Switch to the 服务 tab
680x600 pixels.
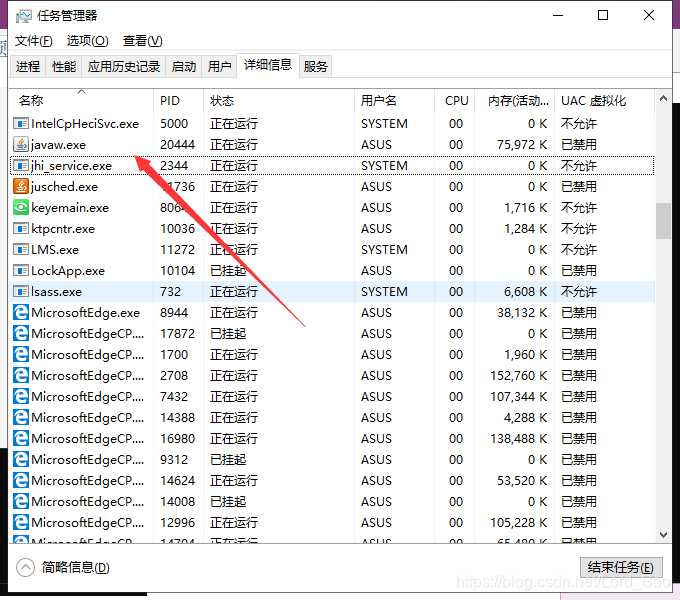315,66
